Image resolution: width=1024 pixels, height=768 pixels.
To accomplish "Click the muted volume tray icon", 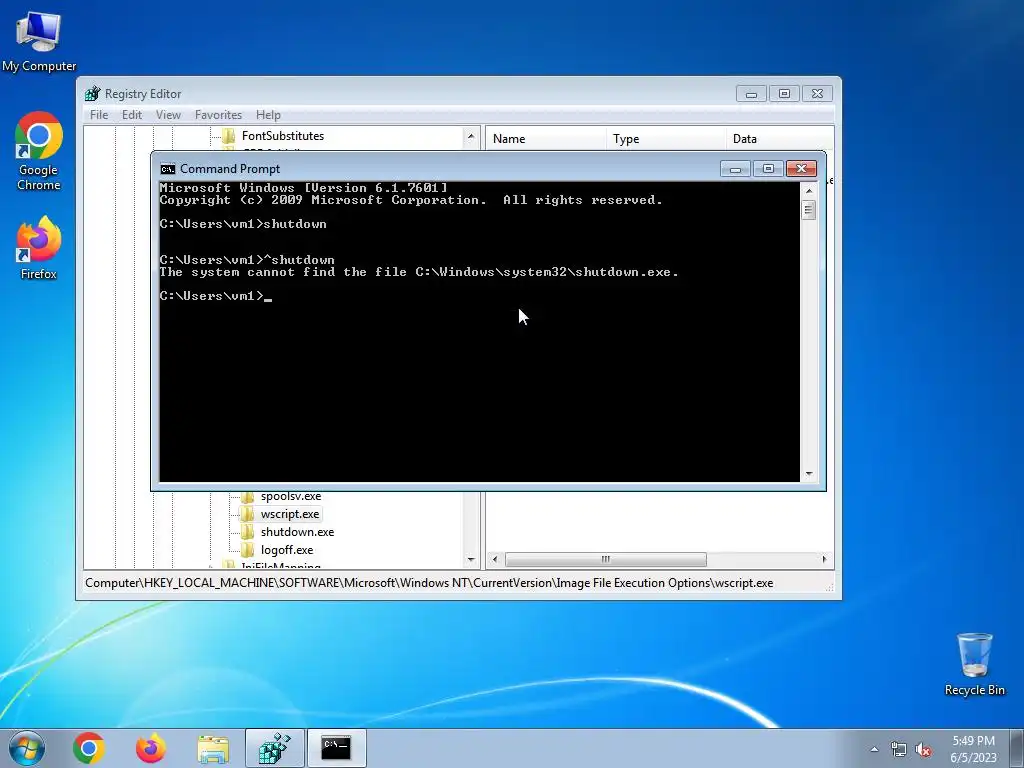I will click(923, 750).
